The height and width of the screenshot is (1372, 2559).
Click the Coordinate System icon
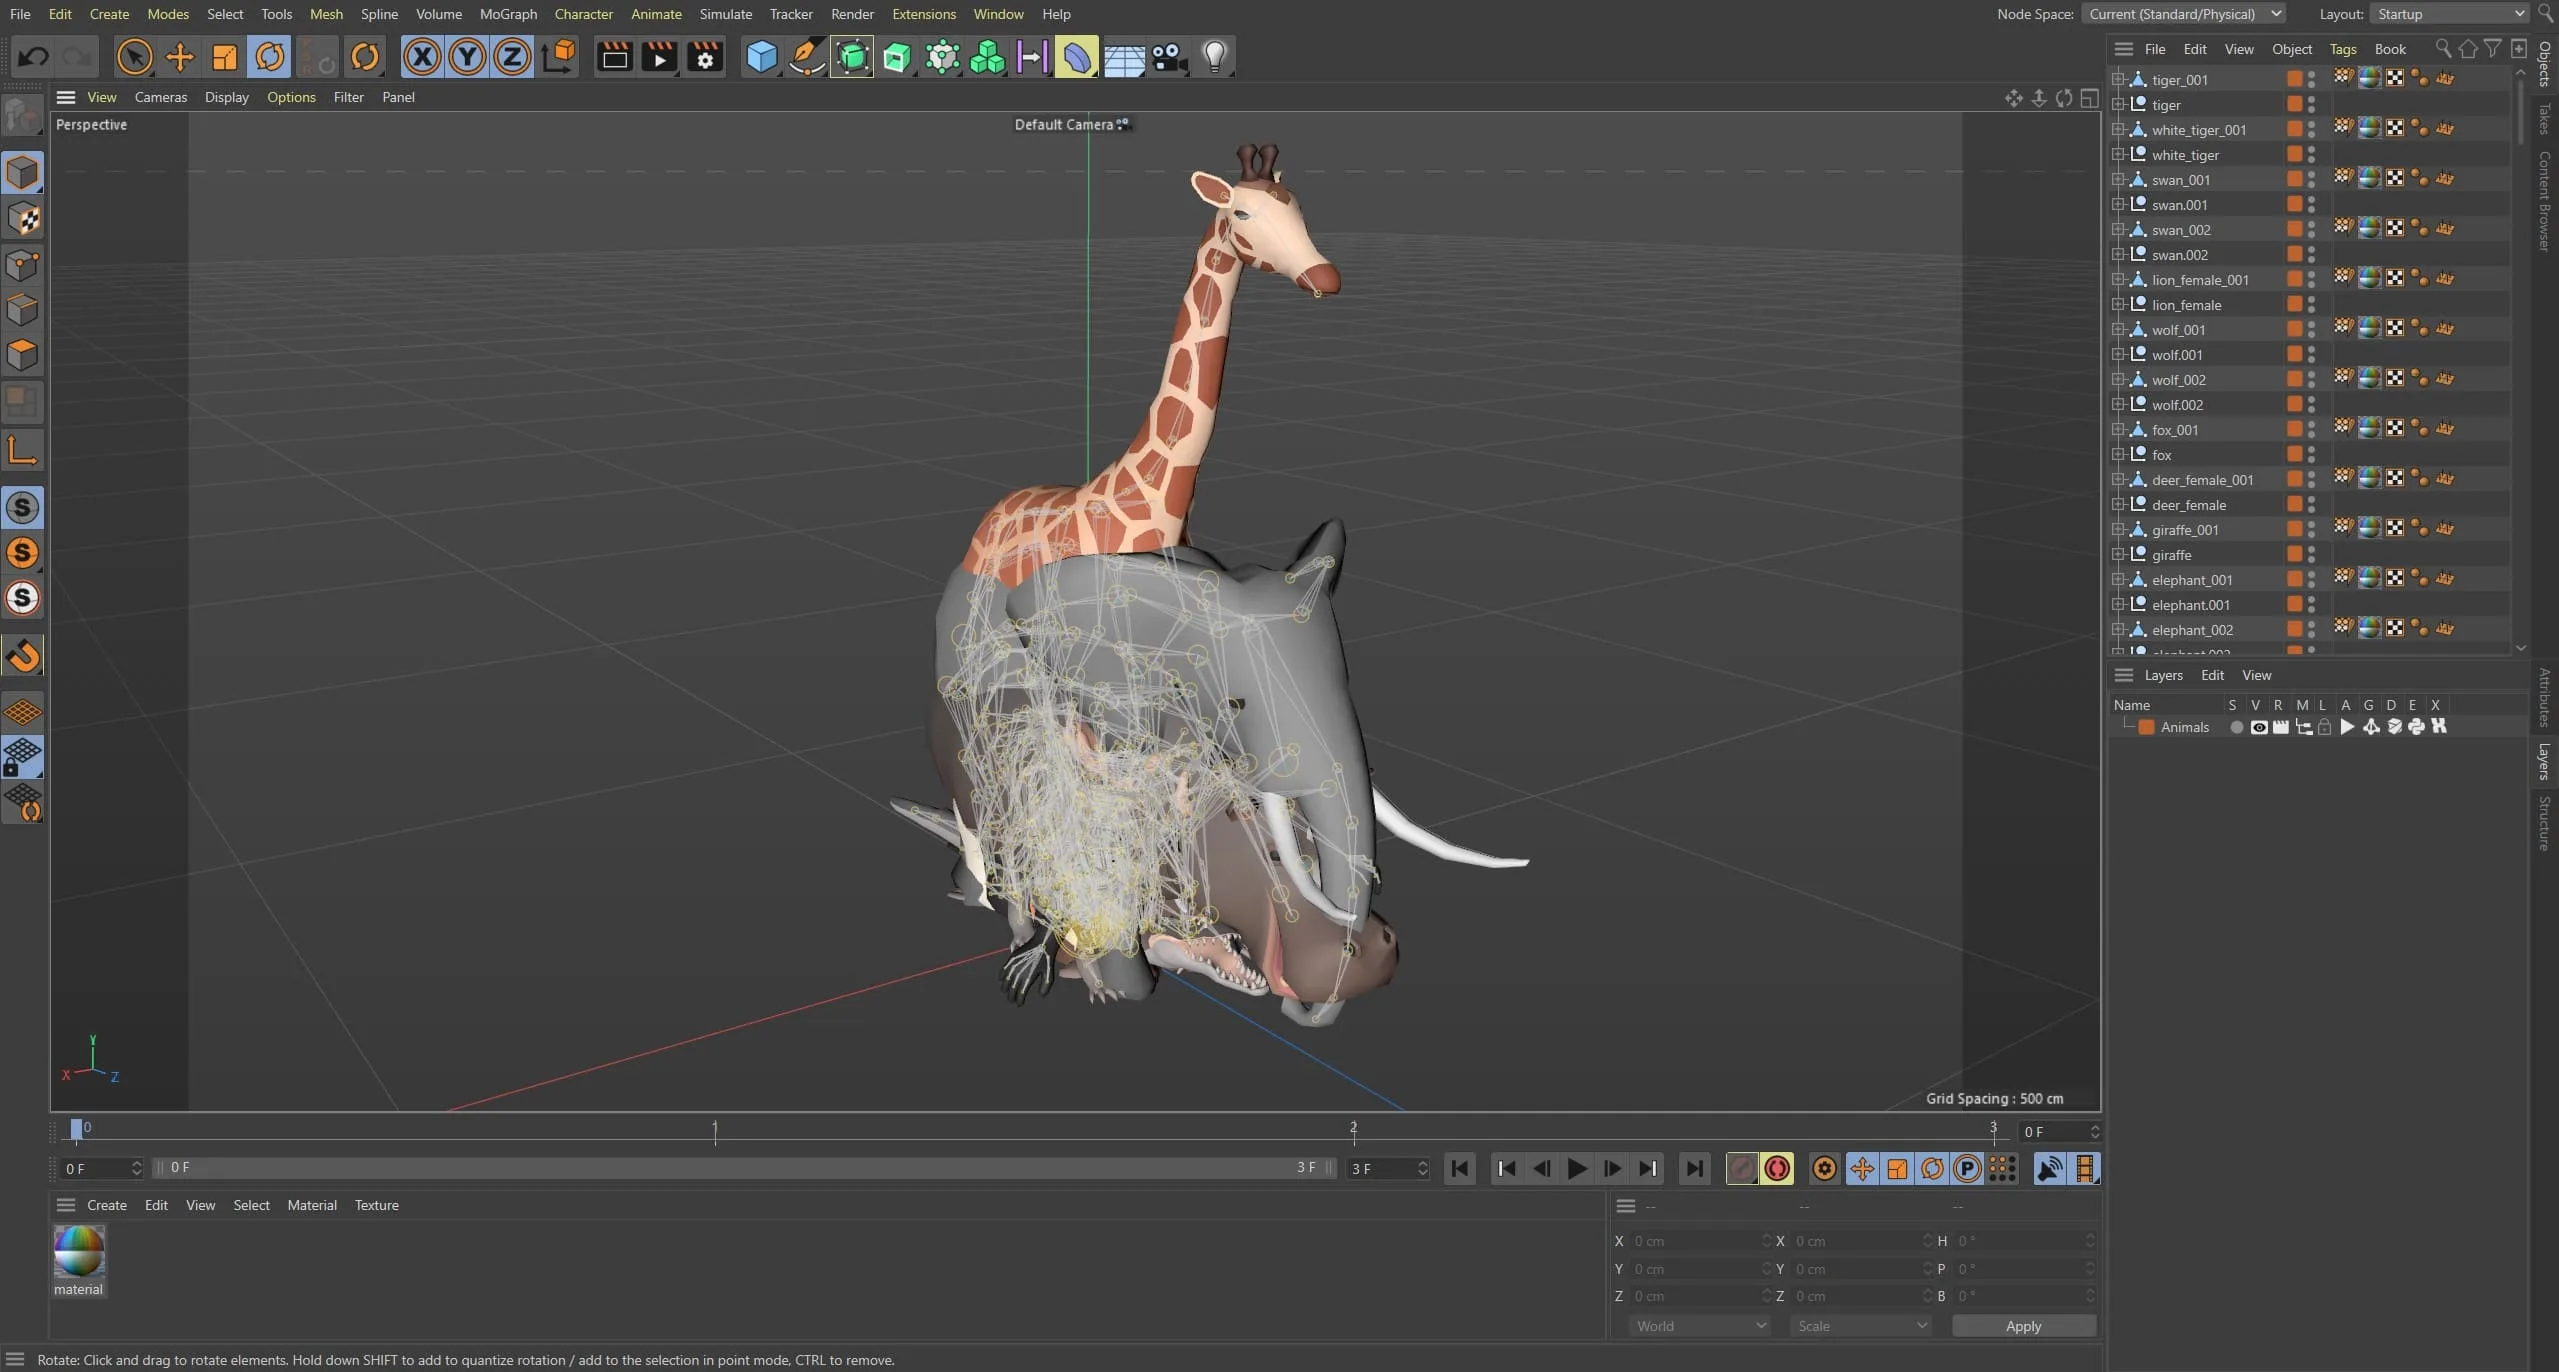[x=559, y=56]
